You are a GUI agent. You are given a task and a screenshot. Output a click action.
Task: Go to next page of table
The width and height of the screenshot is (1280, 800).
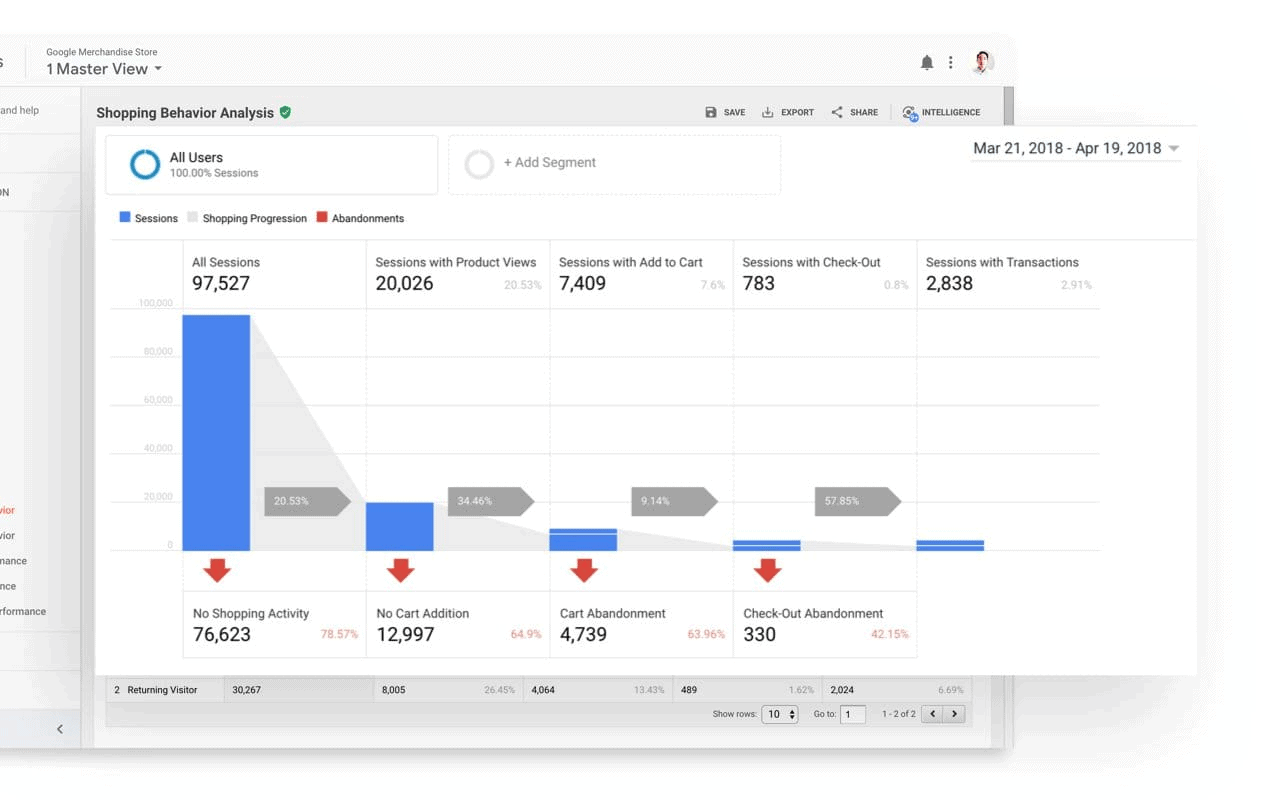point(956,714)
